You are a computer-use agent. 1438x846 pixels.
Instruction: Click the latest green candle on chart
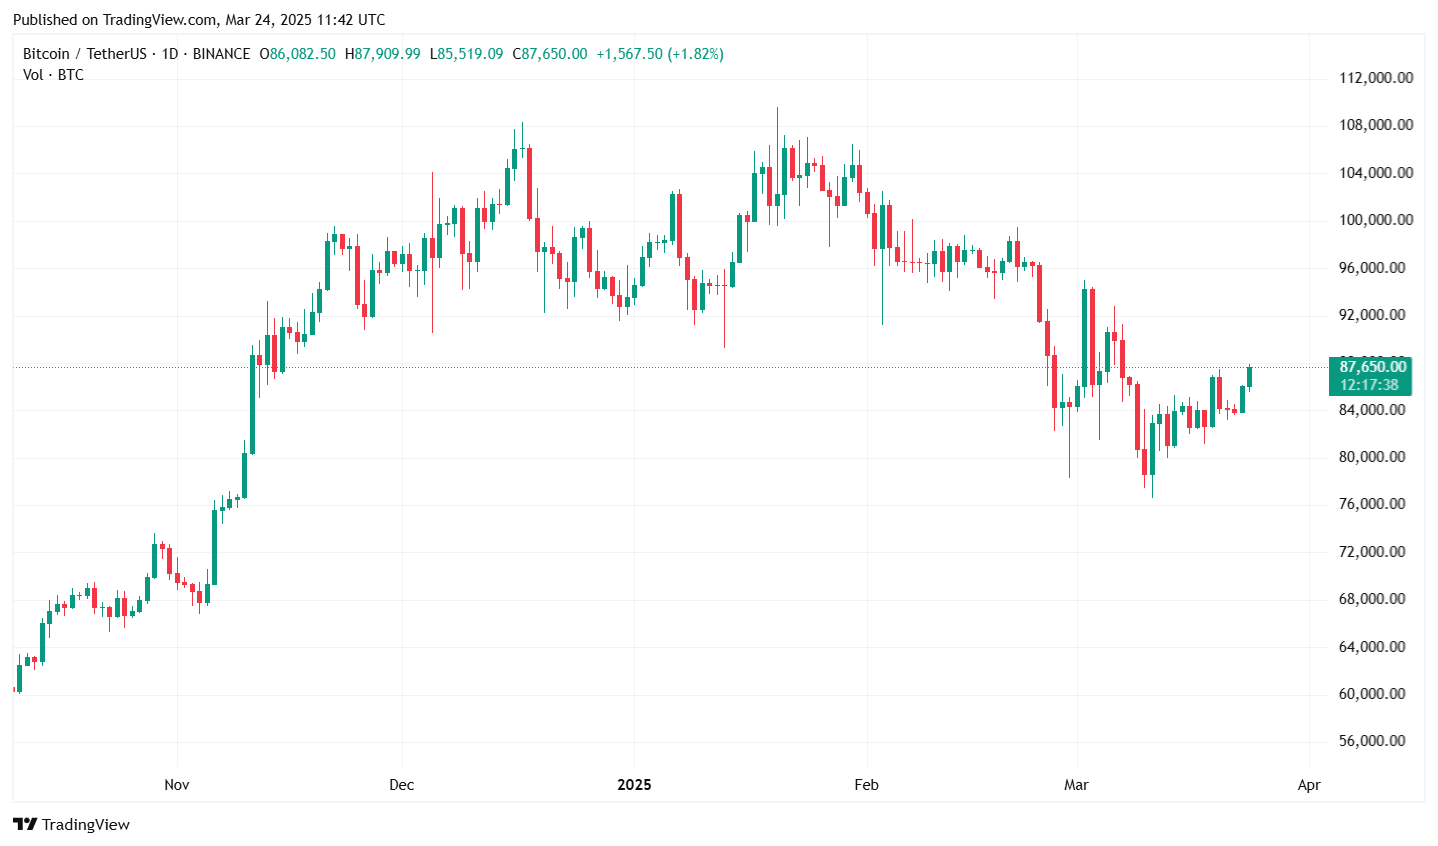point(1249,376)
